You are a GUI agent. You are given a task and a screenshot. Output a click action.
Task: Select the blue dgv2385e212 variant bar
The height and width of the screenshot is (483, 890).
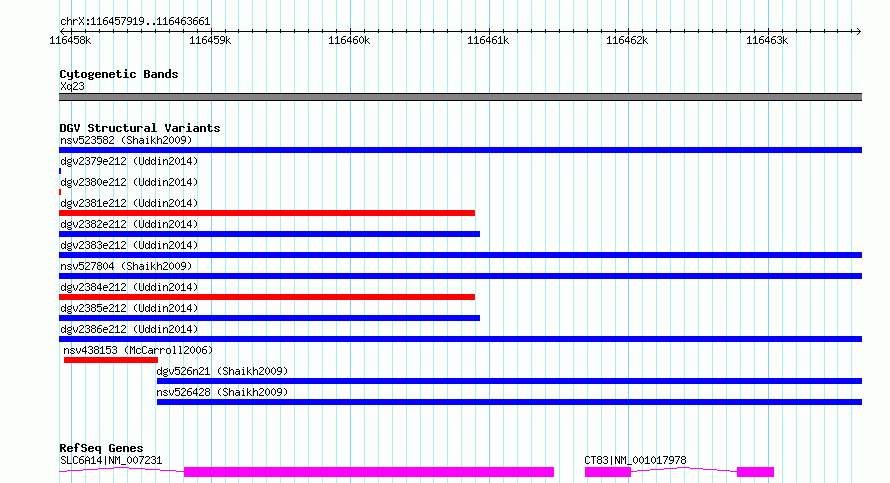pyautogui.click(x=270, y=318)
